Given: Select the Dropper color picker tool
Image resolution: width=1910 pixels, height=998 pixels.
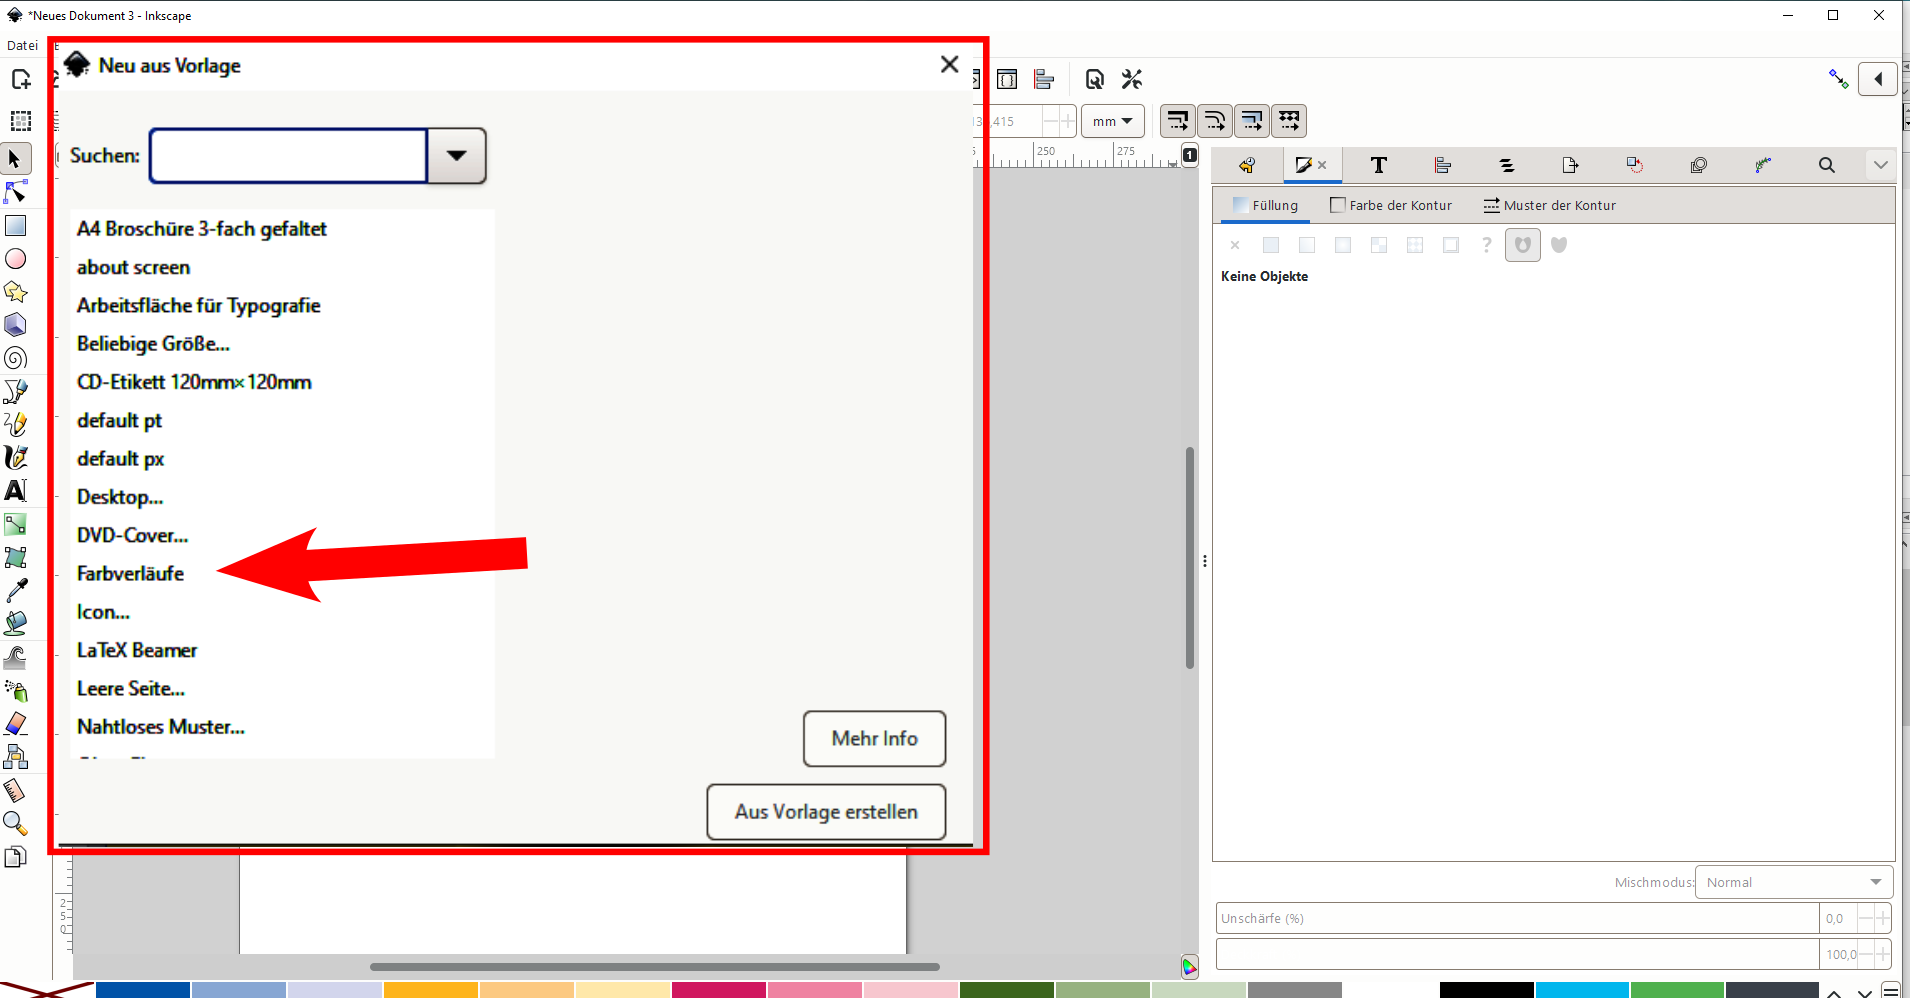Looking at the screenshot, I should pos(16,591).
